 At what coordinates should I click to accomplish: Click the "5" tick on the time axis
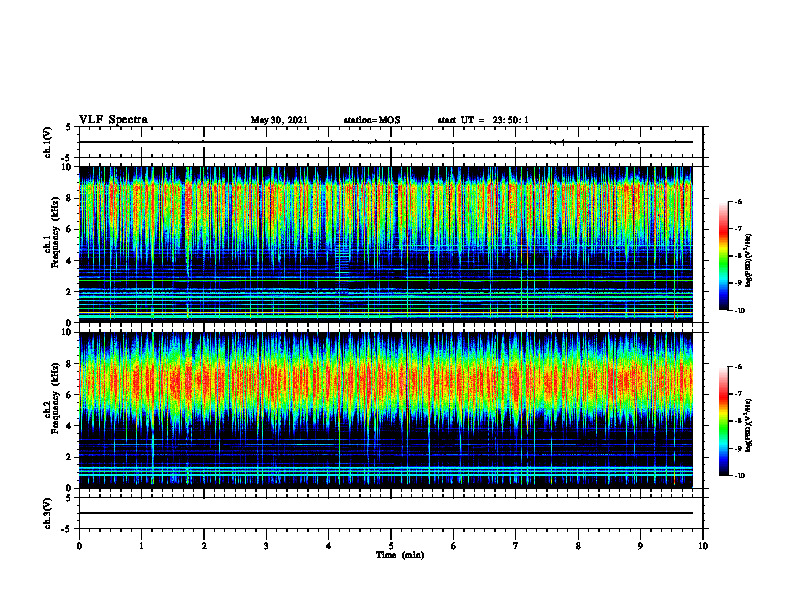coord(391,546)
